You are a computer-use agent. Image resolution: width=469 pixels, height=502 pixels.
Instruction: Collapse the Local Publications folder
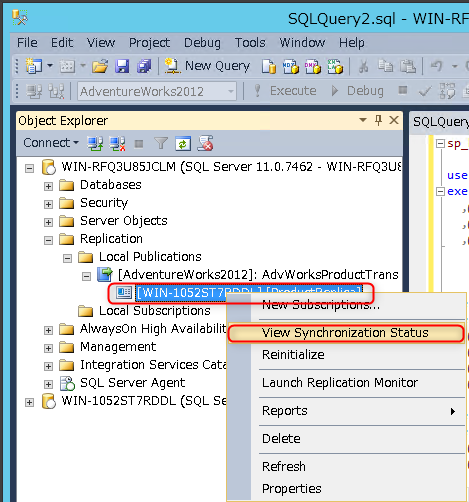tap(67, 258)
